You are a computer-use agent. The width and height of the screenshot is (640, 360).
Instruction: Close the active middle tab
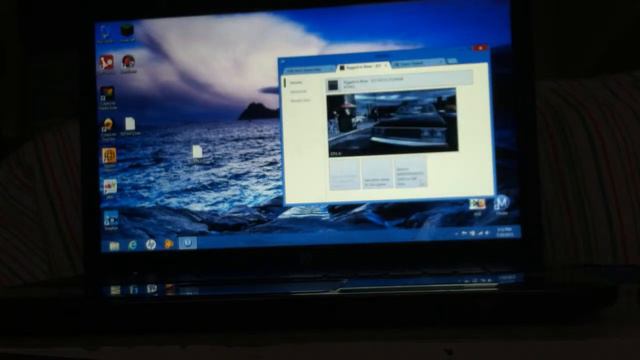(385, 66)
